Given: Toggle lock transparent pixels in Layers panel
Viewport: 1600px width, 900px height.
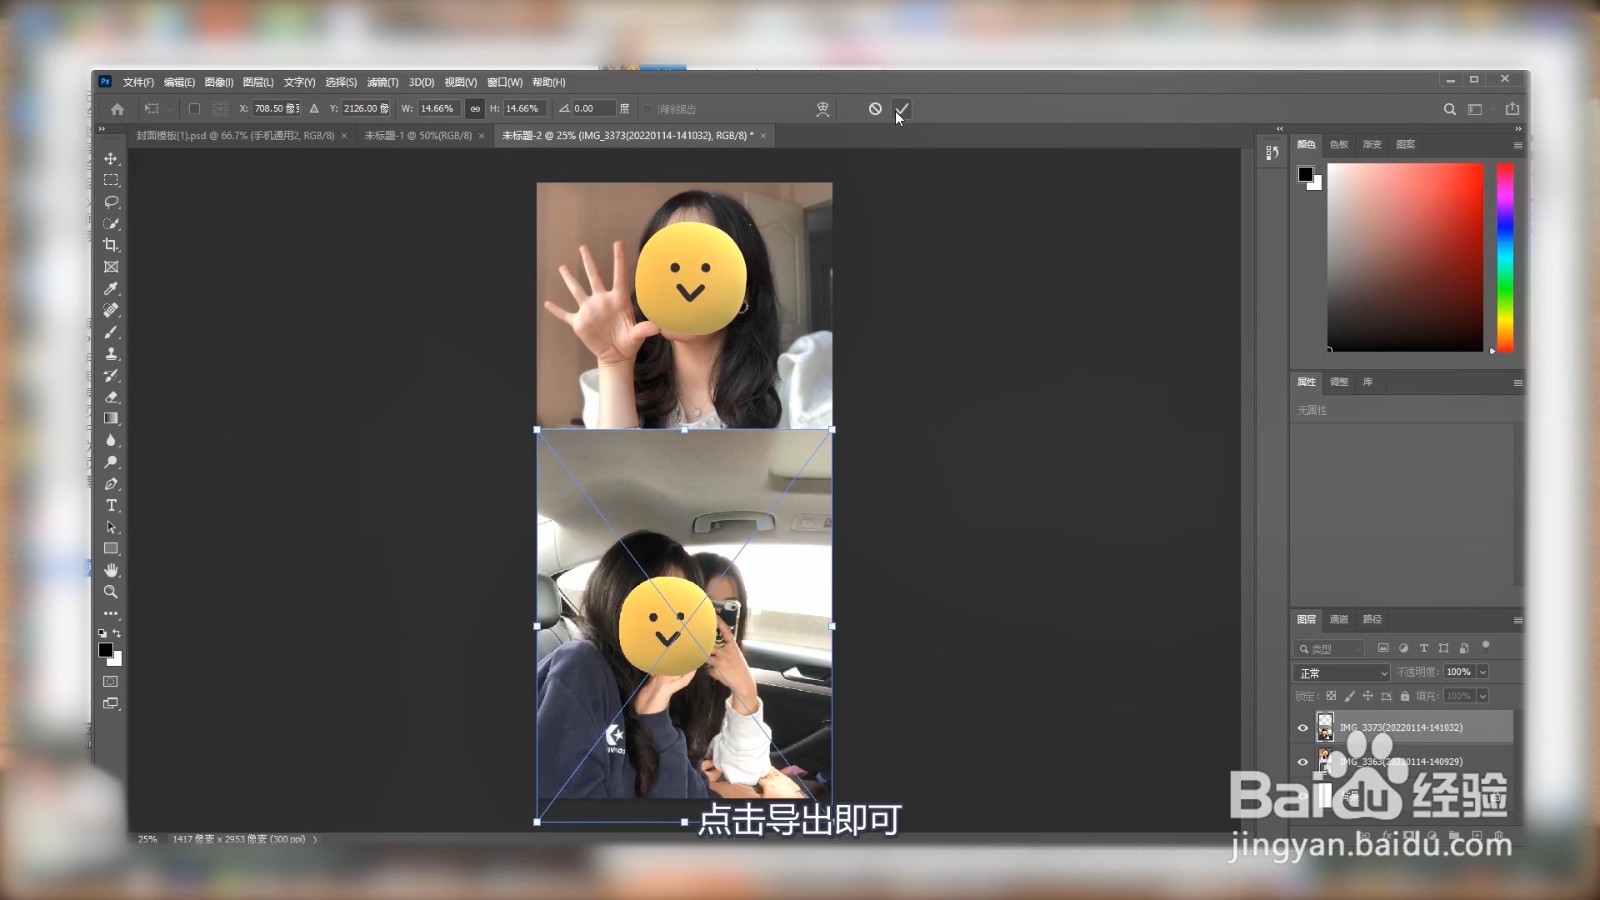Looking at the screenshot, I should click(x=1332, y=695).
